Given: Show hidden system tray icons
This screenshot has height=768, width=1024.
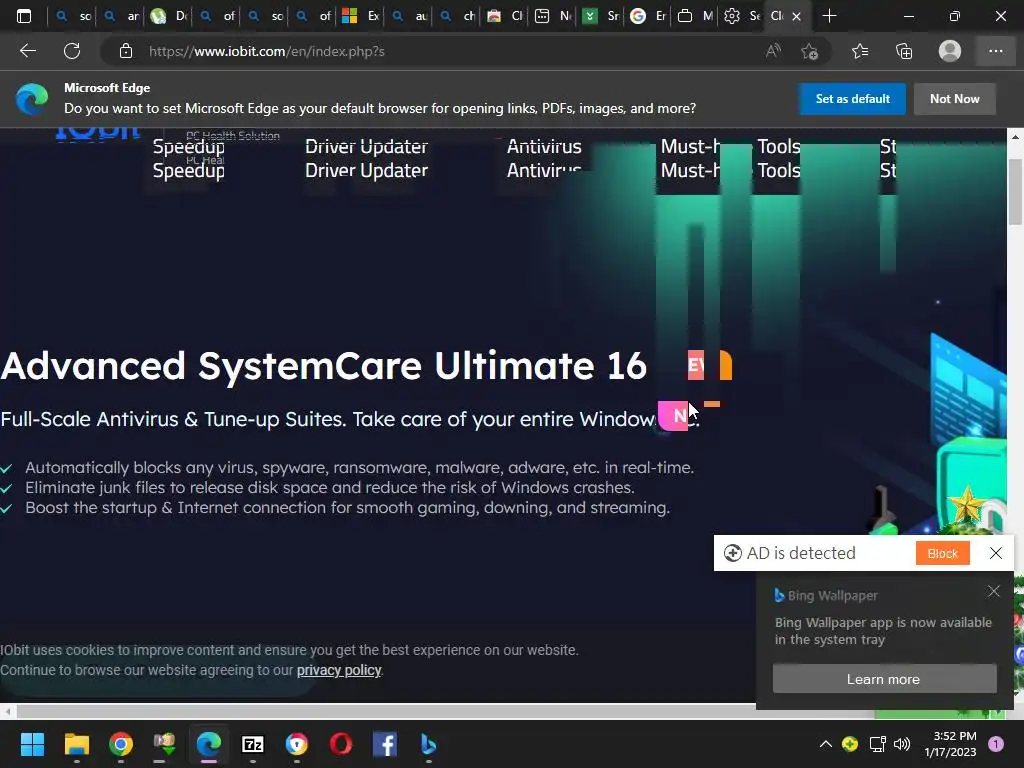Looking at the screenshot, I should pyautogui.click(x=825, y=744).
